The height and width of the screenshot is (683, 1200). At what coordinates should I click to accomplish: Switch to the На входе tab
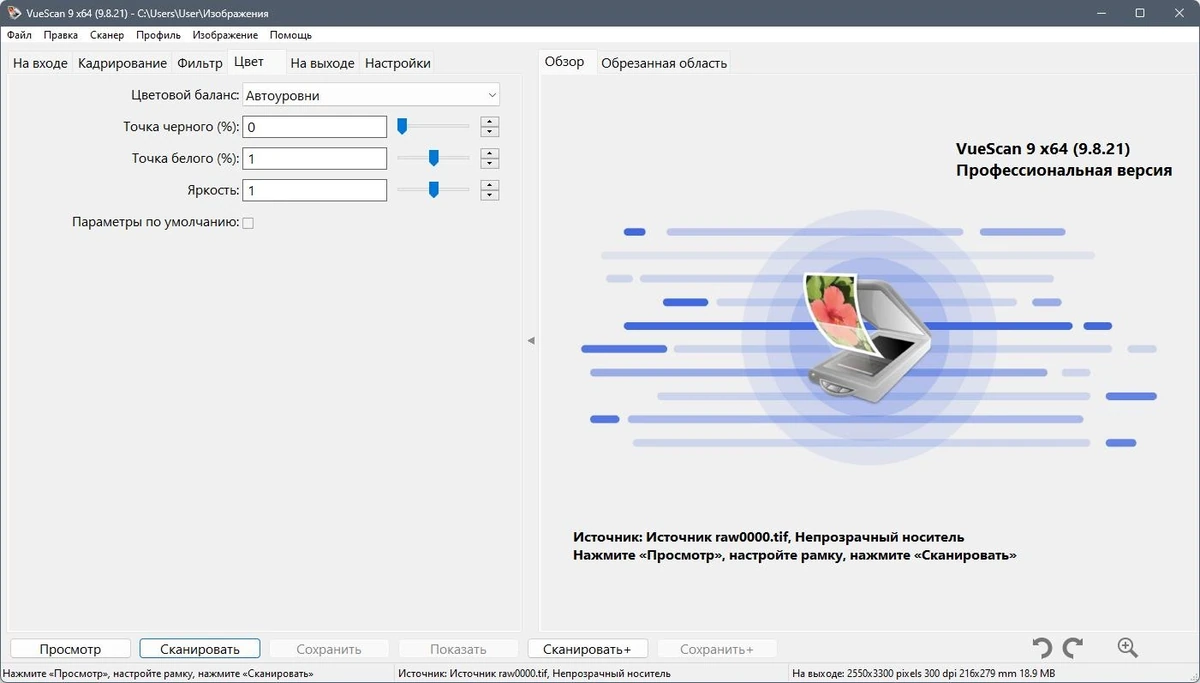[40, 63]
